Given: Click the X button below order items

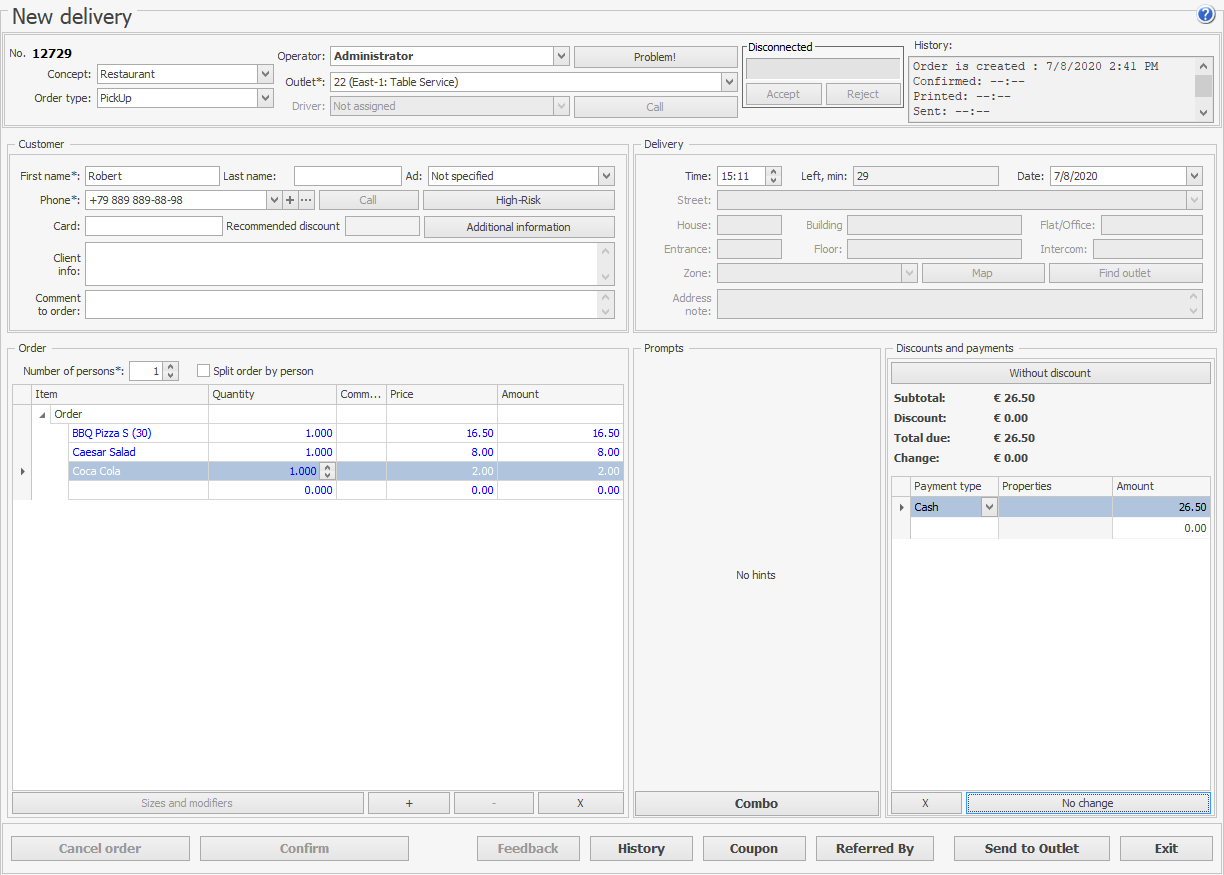Looking at the screenshot, I should [580, 803].
